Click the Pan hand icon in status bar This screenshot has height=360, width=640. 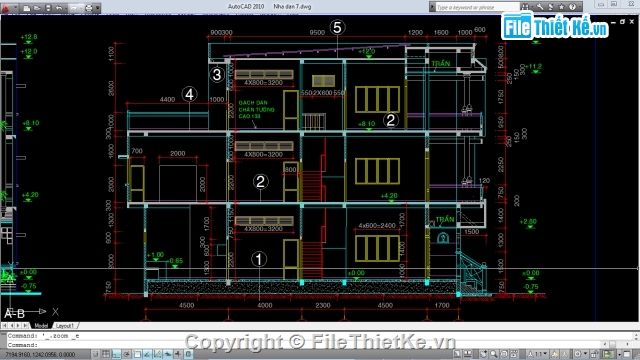tap(484, 354)
